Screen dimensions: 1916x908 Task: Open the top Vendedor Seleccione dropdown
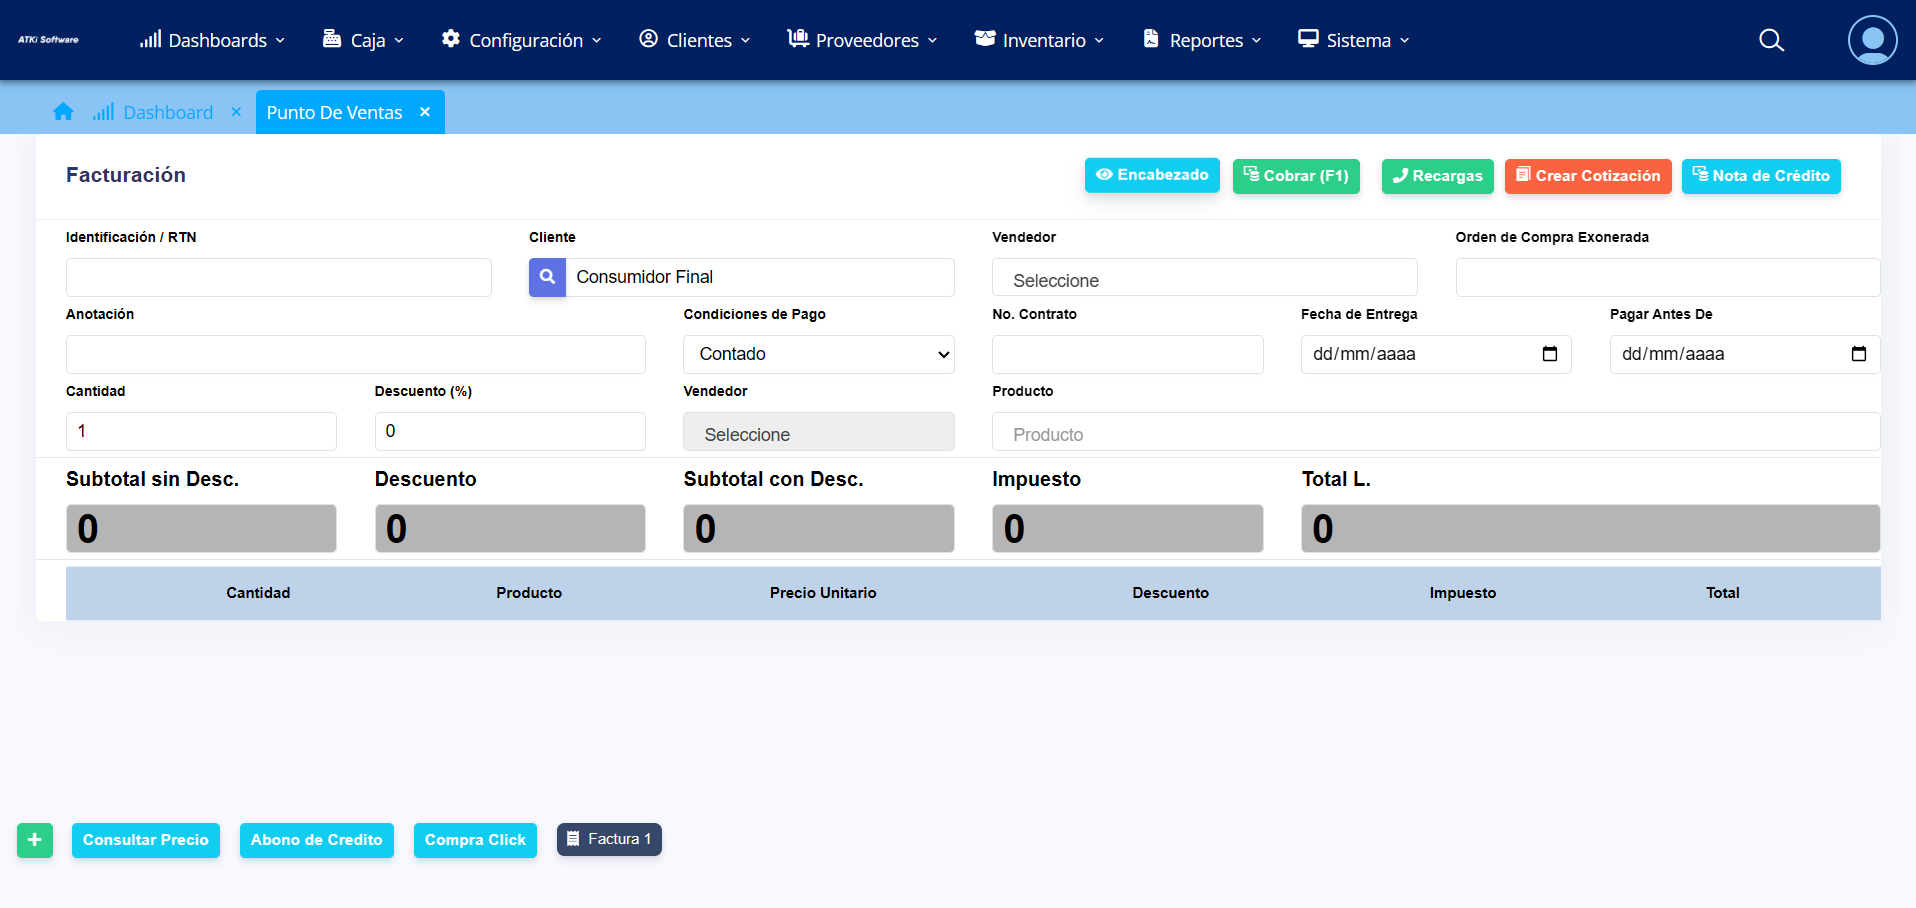pyautogui.click(x=1203, y=278)
